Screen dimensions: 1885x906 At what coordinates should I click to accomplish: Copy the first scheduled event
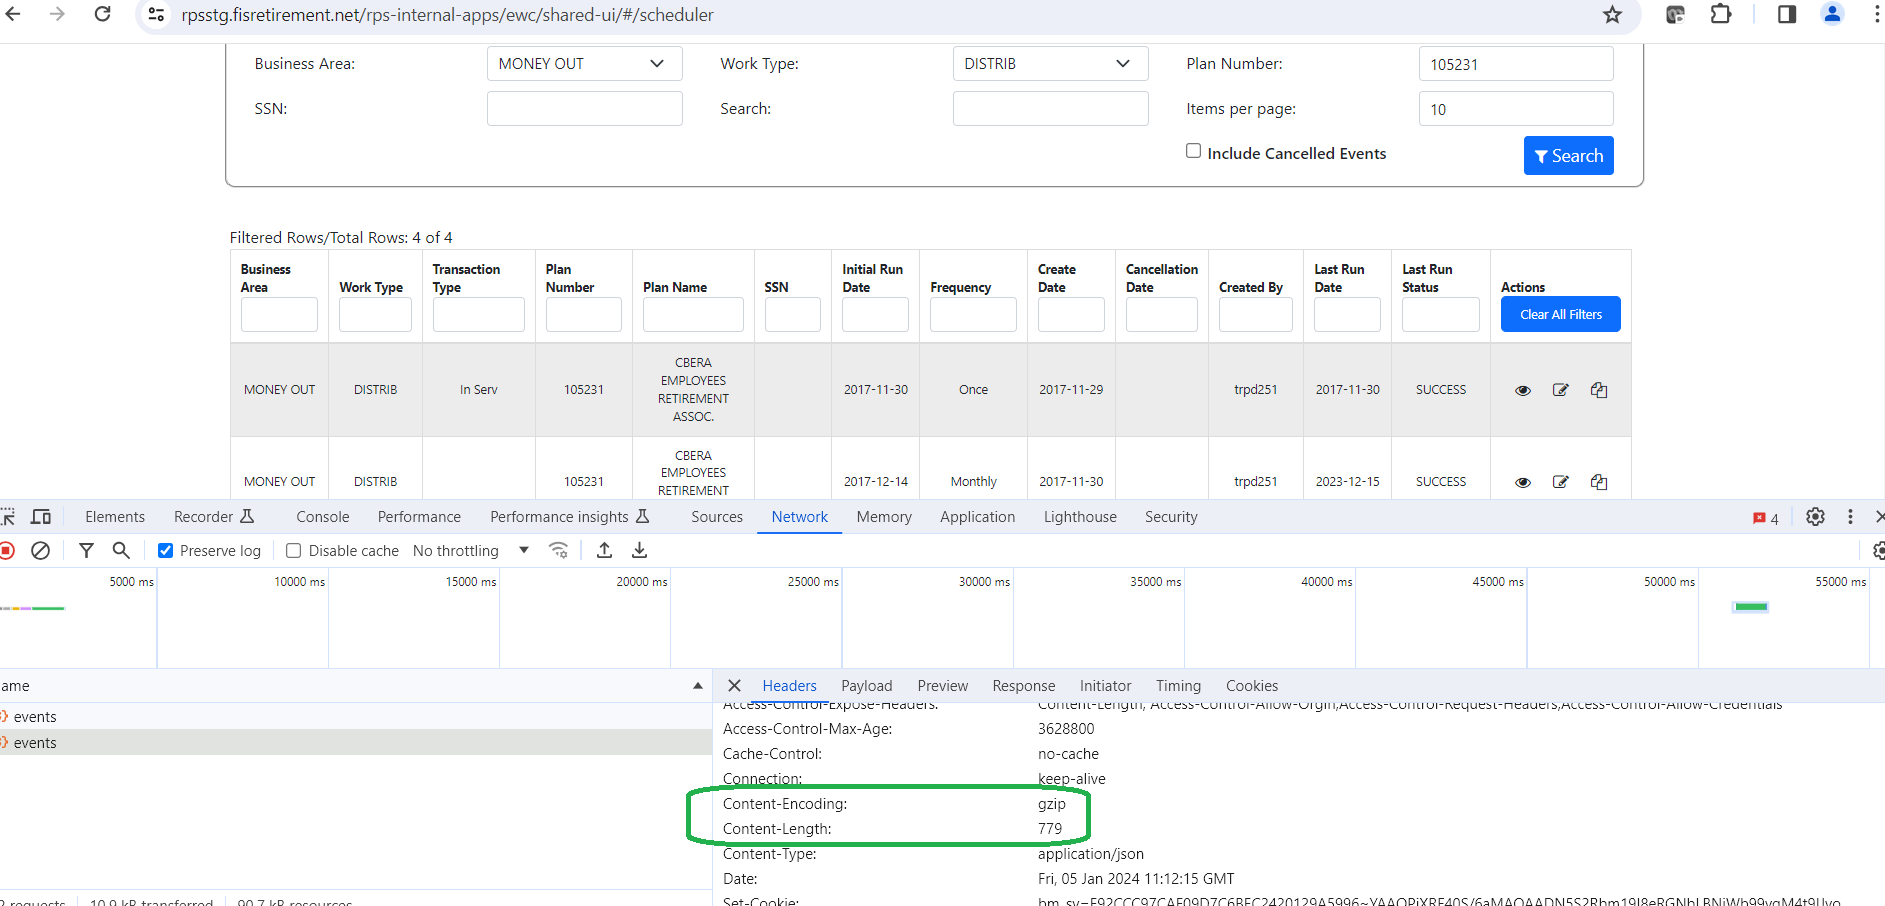1598,389
